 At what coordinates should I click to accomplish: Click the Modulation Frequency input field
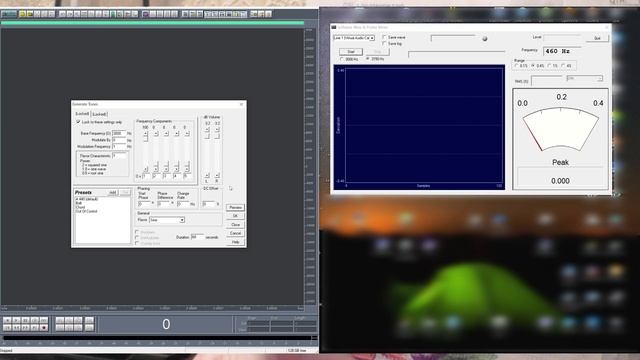click(119, 147)
